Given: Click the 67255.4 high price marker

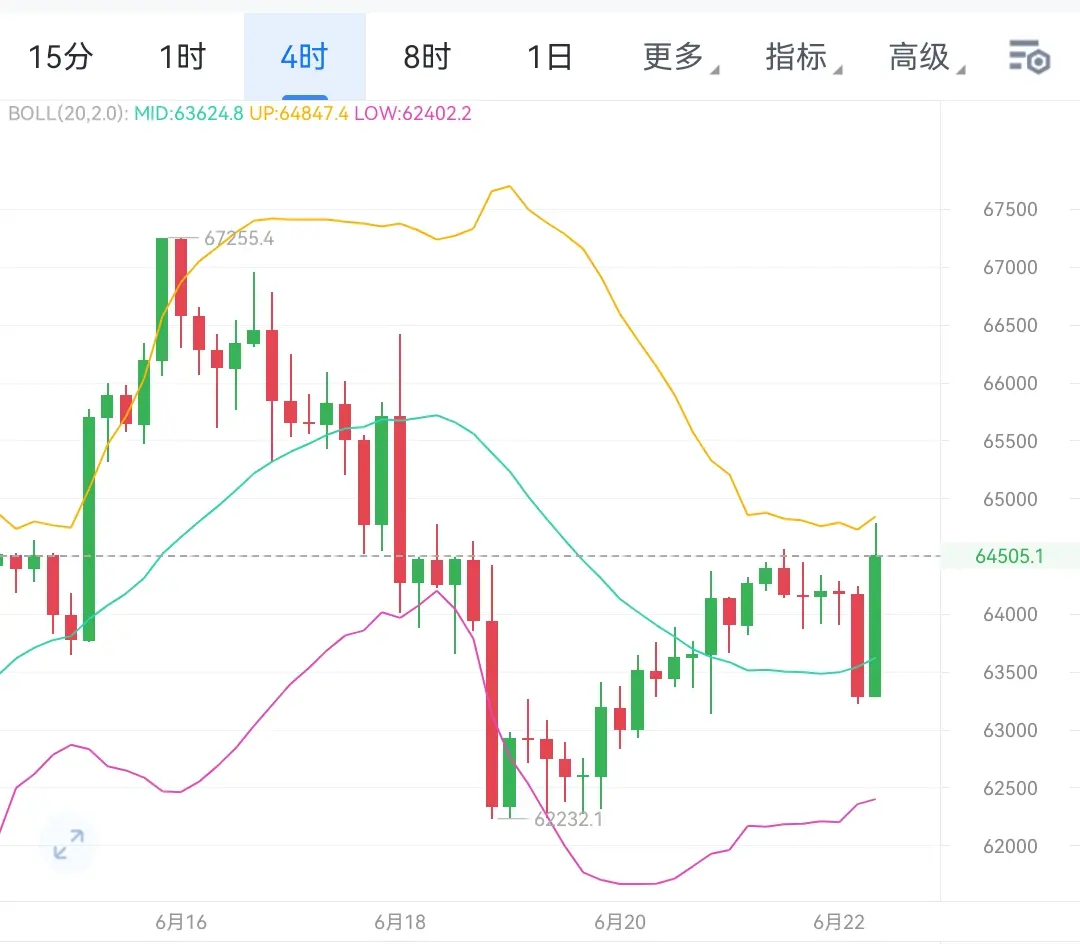Looking at the screenshot, I should click(239, 238).
